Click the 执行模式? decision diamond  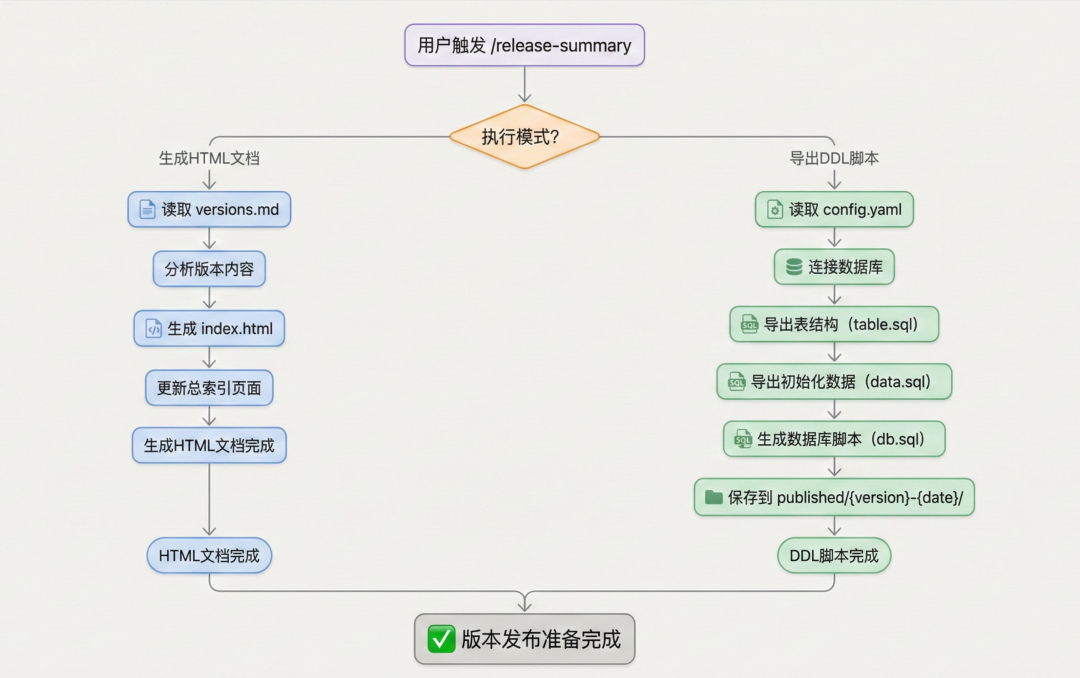click(x=524, y=136)
